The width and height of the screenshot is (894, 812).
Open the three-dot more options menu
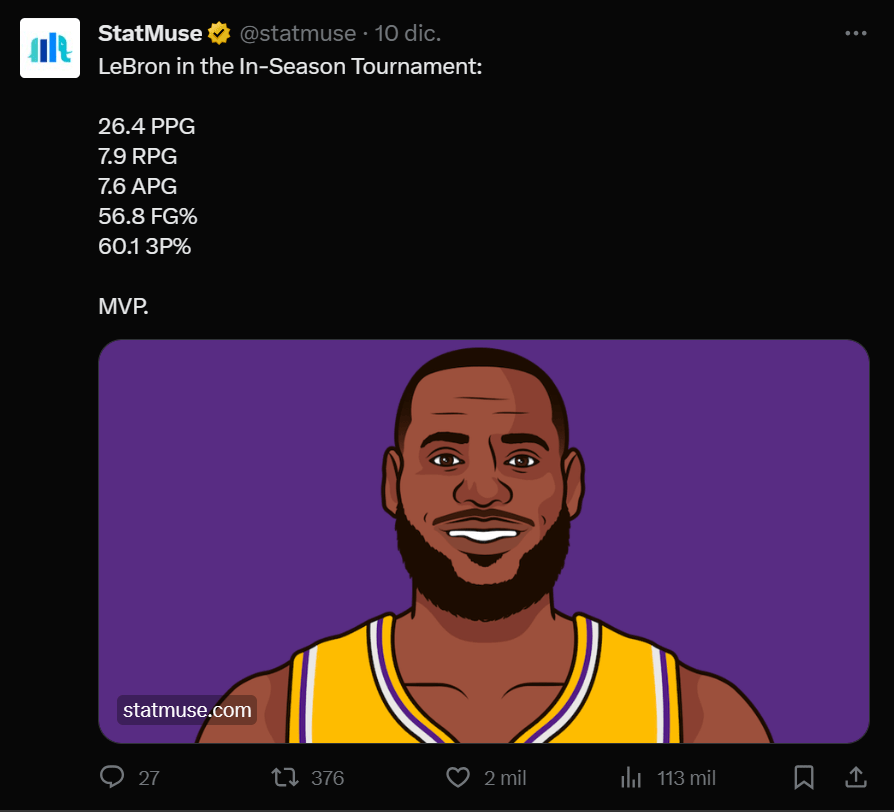pyautogui.click(x=856, y=33)
